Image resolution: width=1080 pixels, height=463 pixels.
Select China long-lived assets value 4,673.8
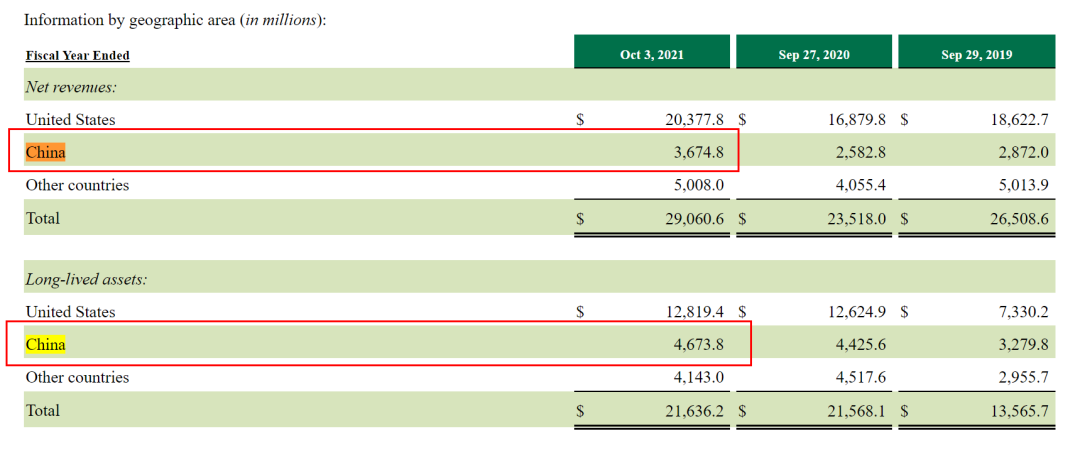(x=698, y=344)
